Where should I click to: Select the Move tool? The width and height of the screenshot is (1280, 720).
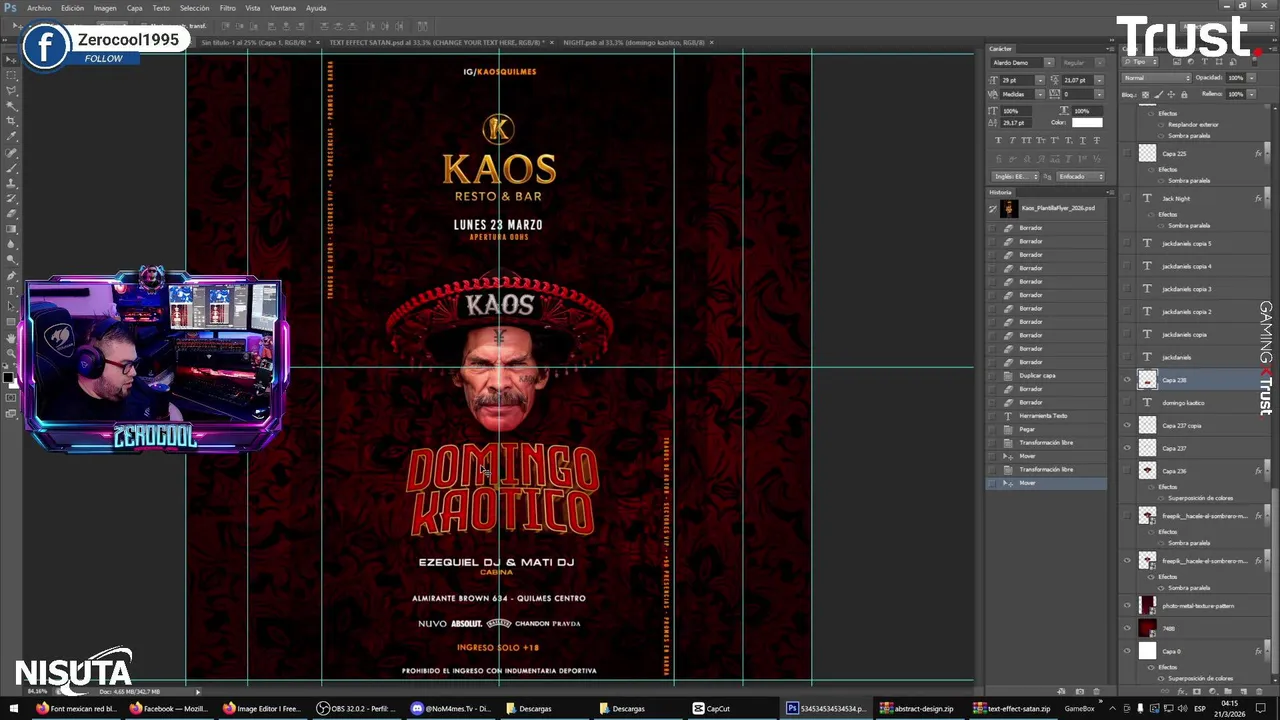11,60
